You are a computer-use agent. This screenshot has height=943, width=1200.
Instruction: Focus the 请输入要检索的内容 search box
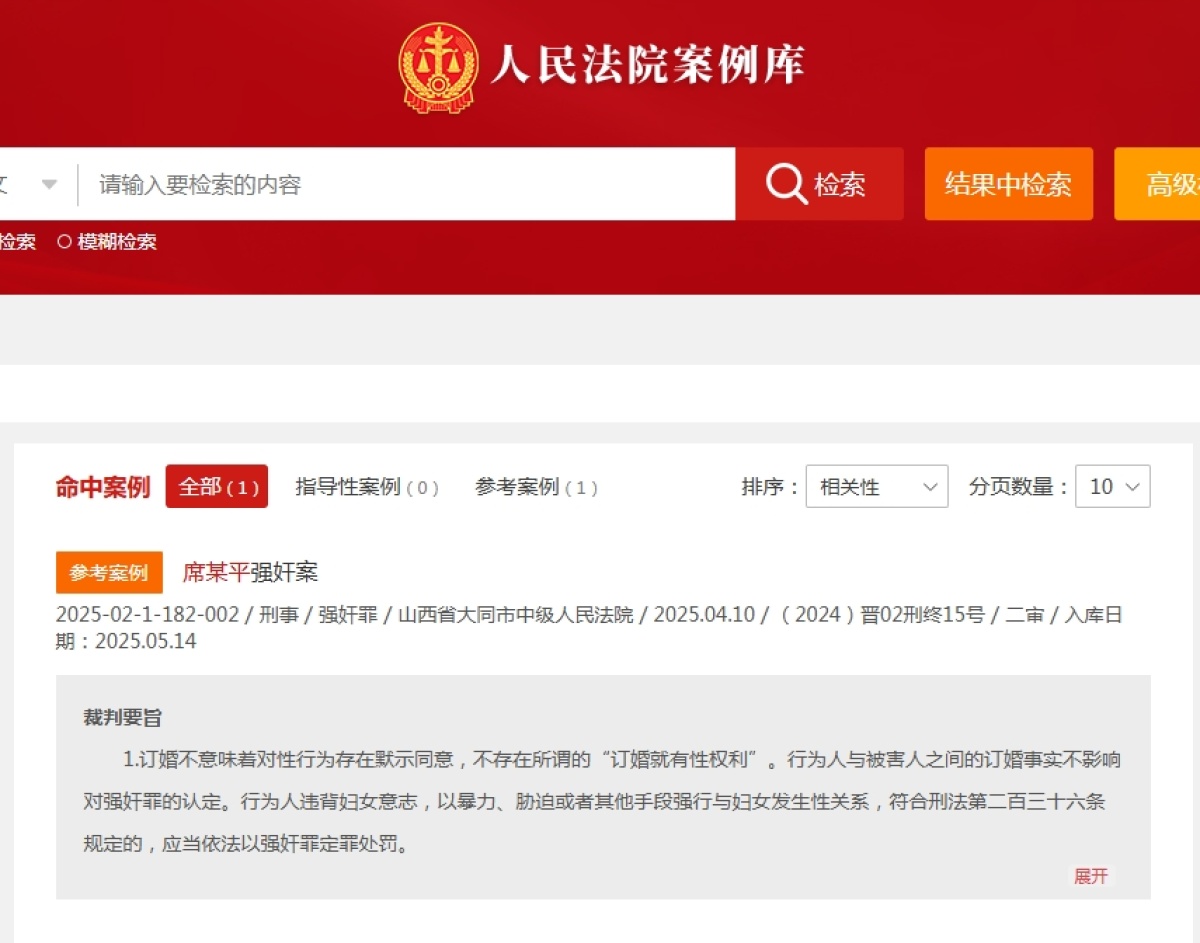point(405,184)
